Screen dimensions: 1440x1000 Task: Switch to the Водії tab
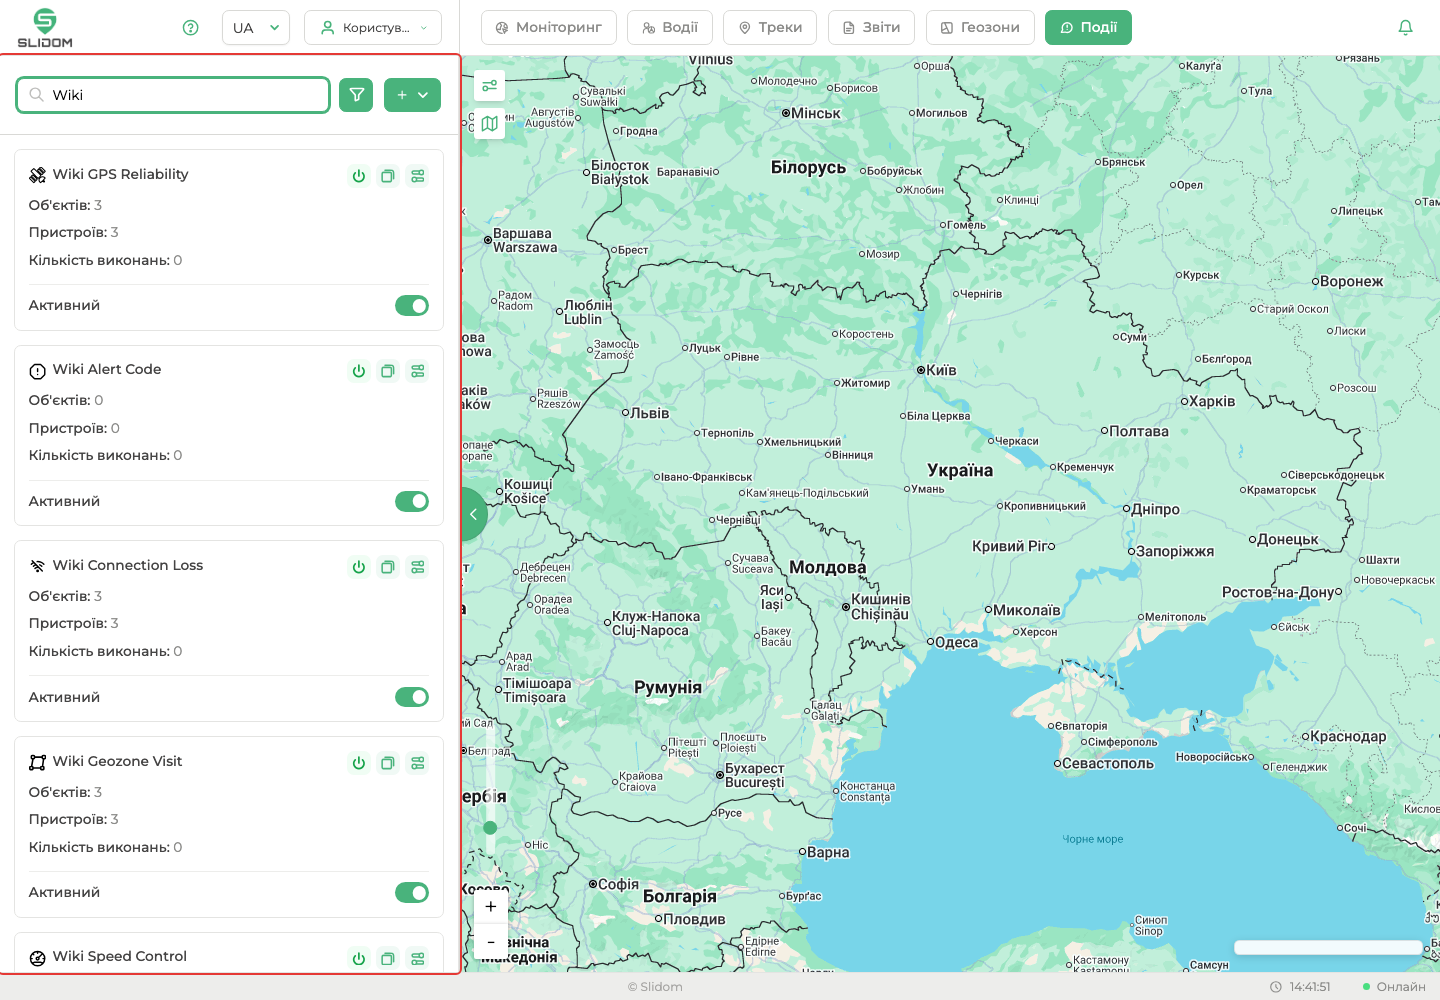[670, 28]
